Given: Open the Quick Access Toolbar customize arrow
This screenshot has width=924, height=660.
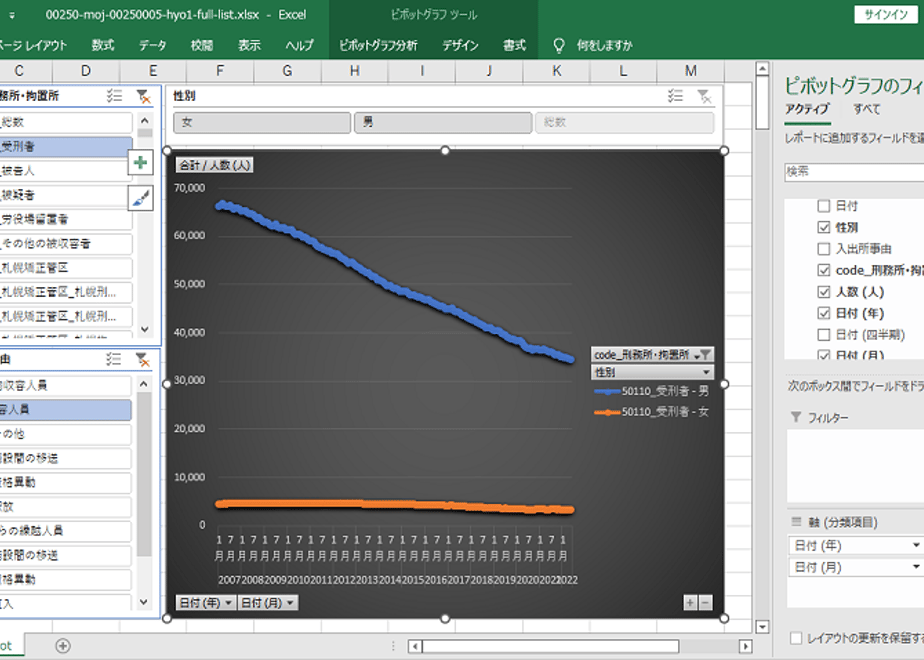Looking at the screenshot, I should 11,15.
